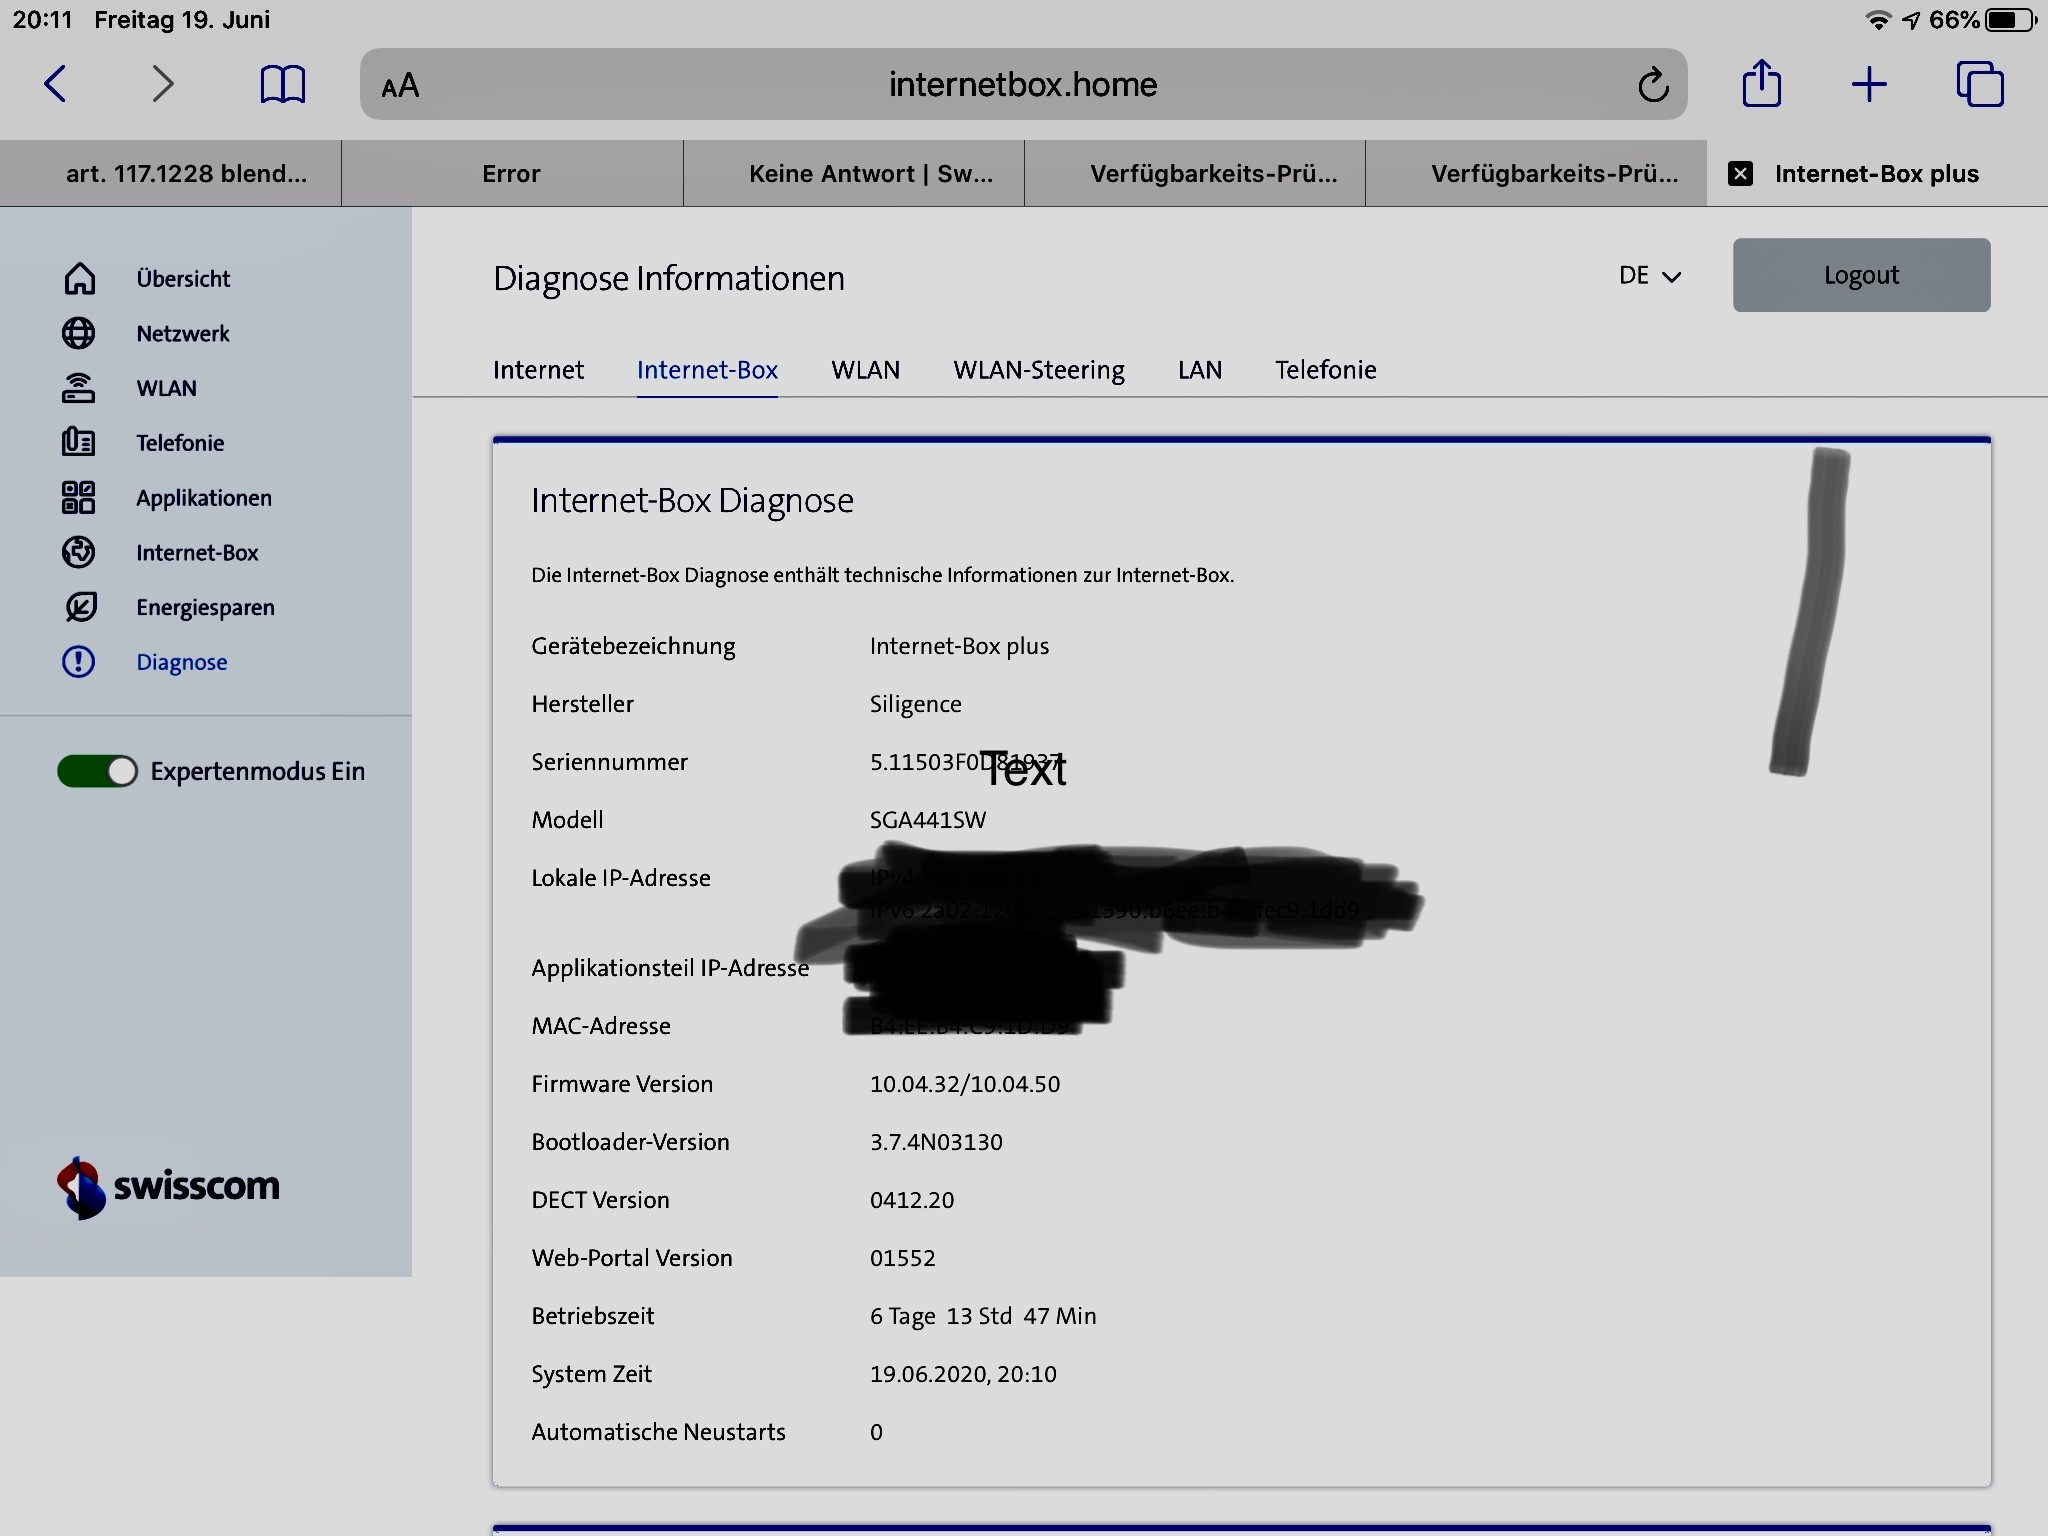Tap the Safari share icon
This screenshot has height=1536, width=2048.
coord(1761,84)
